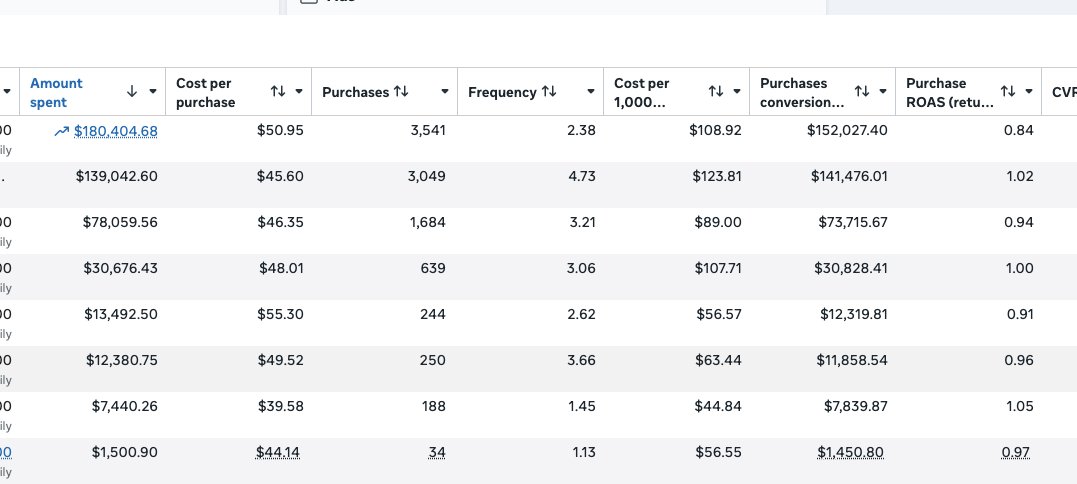Sort by Purchases conversion value
This screenshot has width=1077, height=484.
click(862, 91)
